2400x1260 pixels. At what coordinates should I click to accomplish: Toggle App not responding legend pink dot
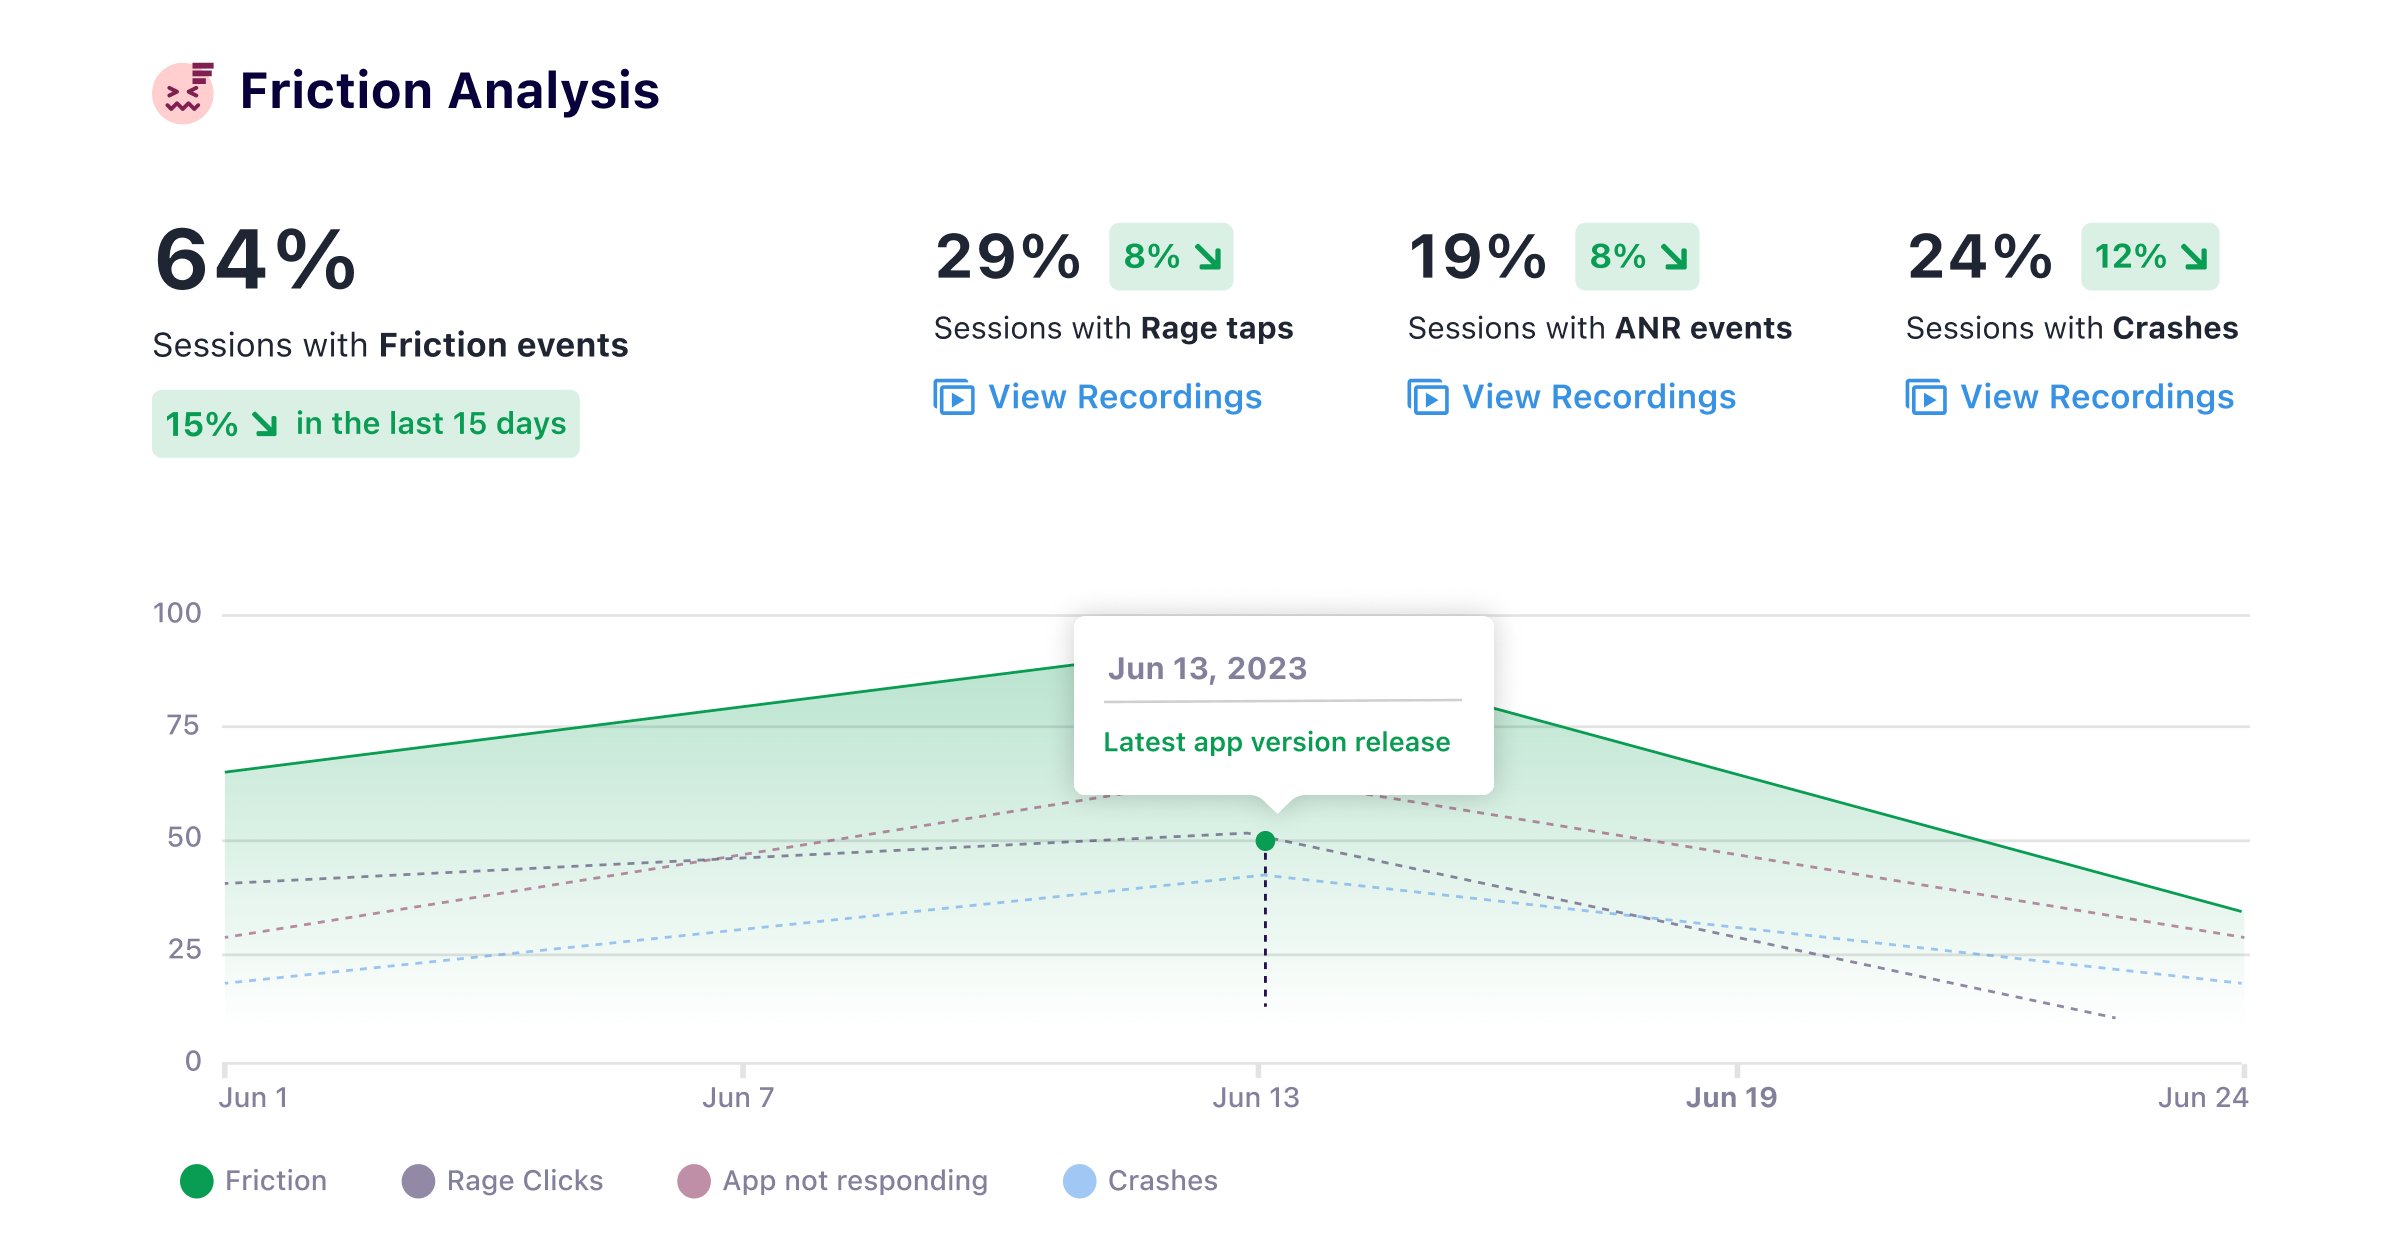click(x=694, y=1181)
